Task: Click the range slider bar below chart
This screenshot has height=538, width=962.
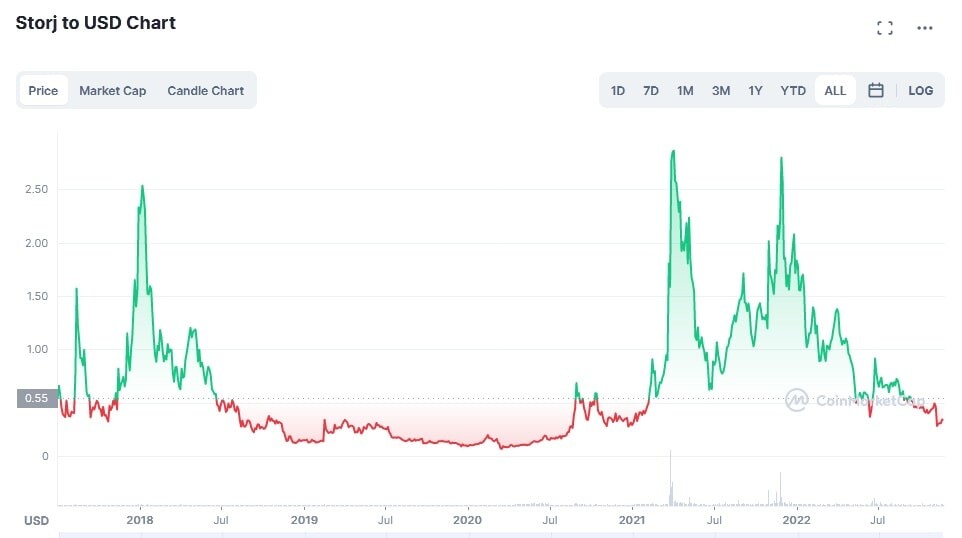Action: (x=501, y=535)
